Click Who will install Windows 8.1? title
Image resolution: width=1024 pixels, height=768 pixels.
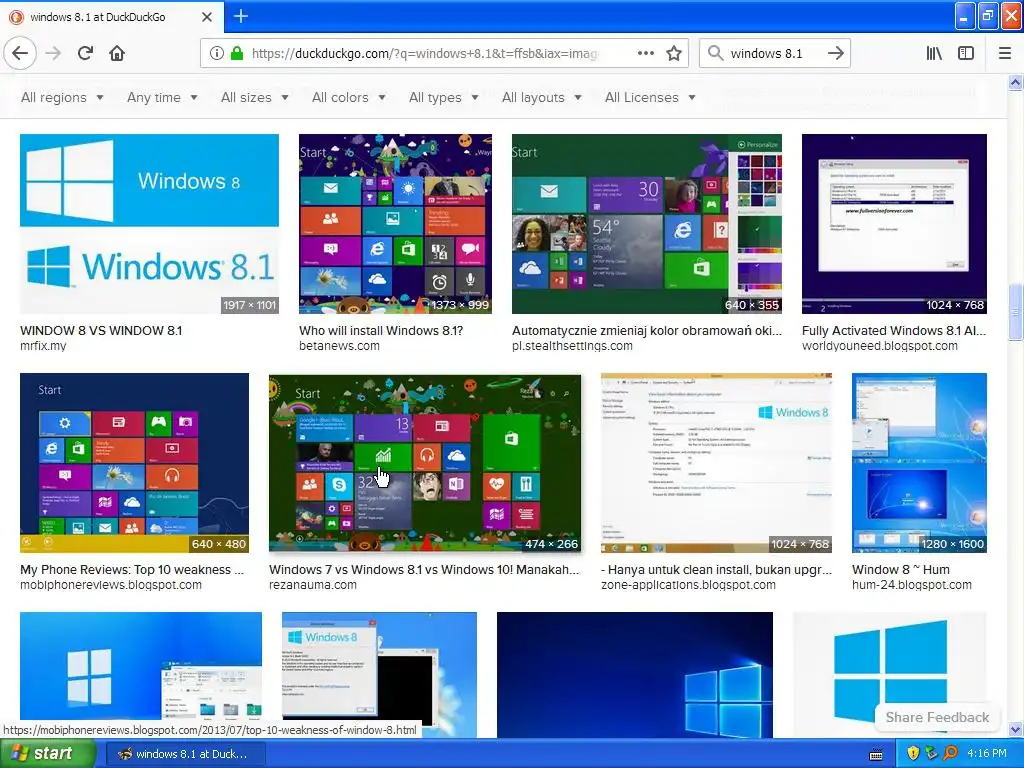point(381,330)
